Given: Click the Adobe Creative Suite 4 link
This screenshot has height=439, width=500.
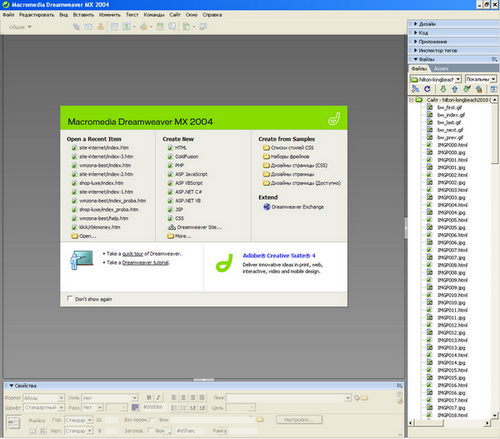Looking at the screenshot, I should (279, 256).
